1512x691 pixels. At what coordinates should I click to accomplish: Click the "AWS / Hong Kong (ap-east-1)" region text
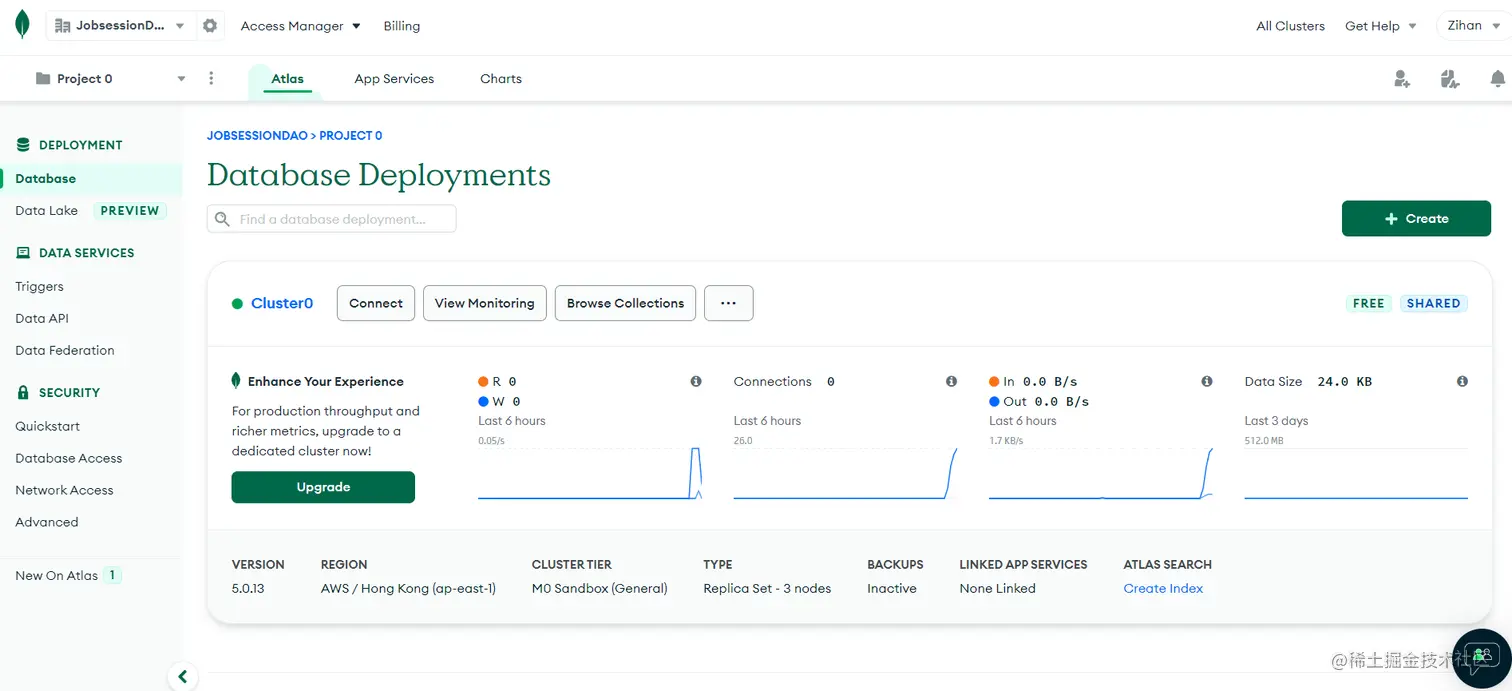pyautogui.click(x=408, y=589)
